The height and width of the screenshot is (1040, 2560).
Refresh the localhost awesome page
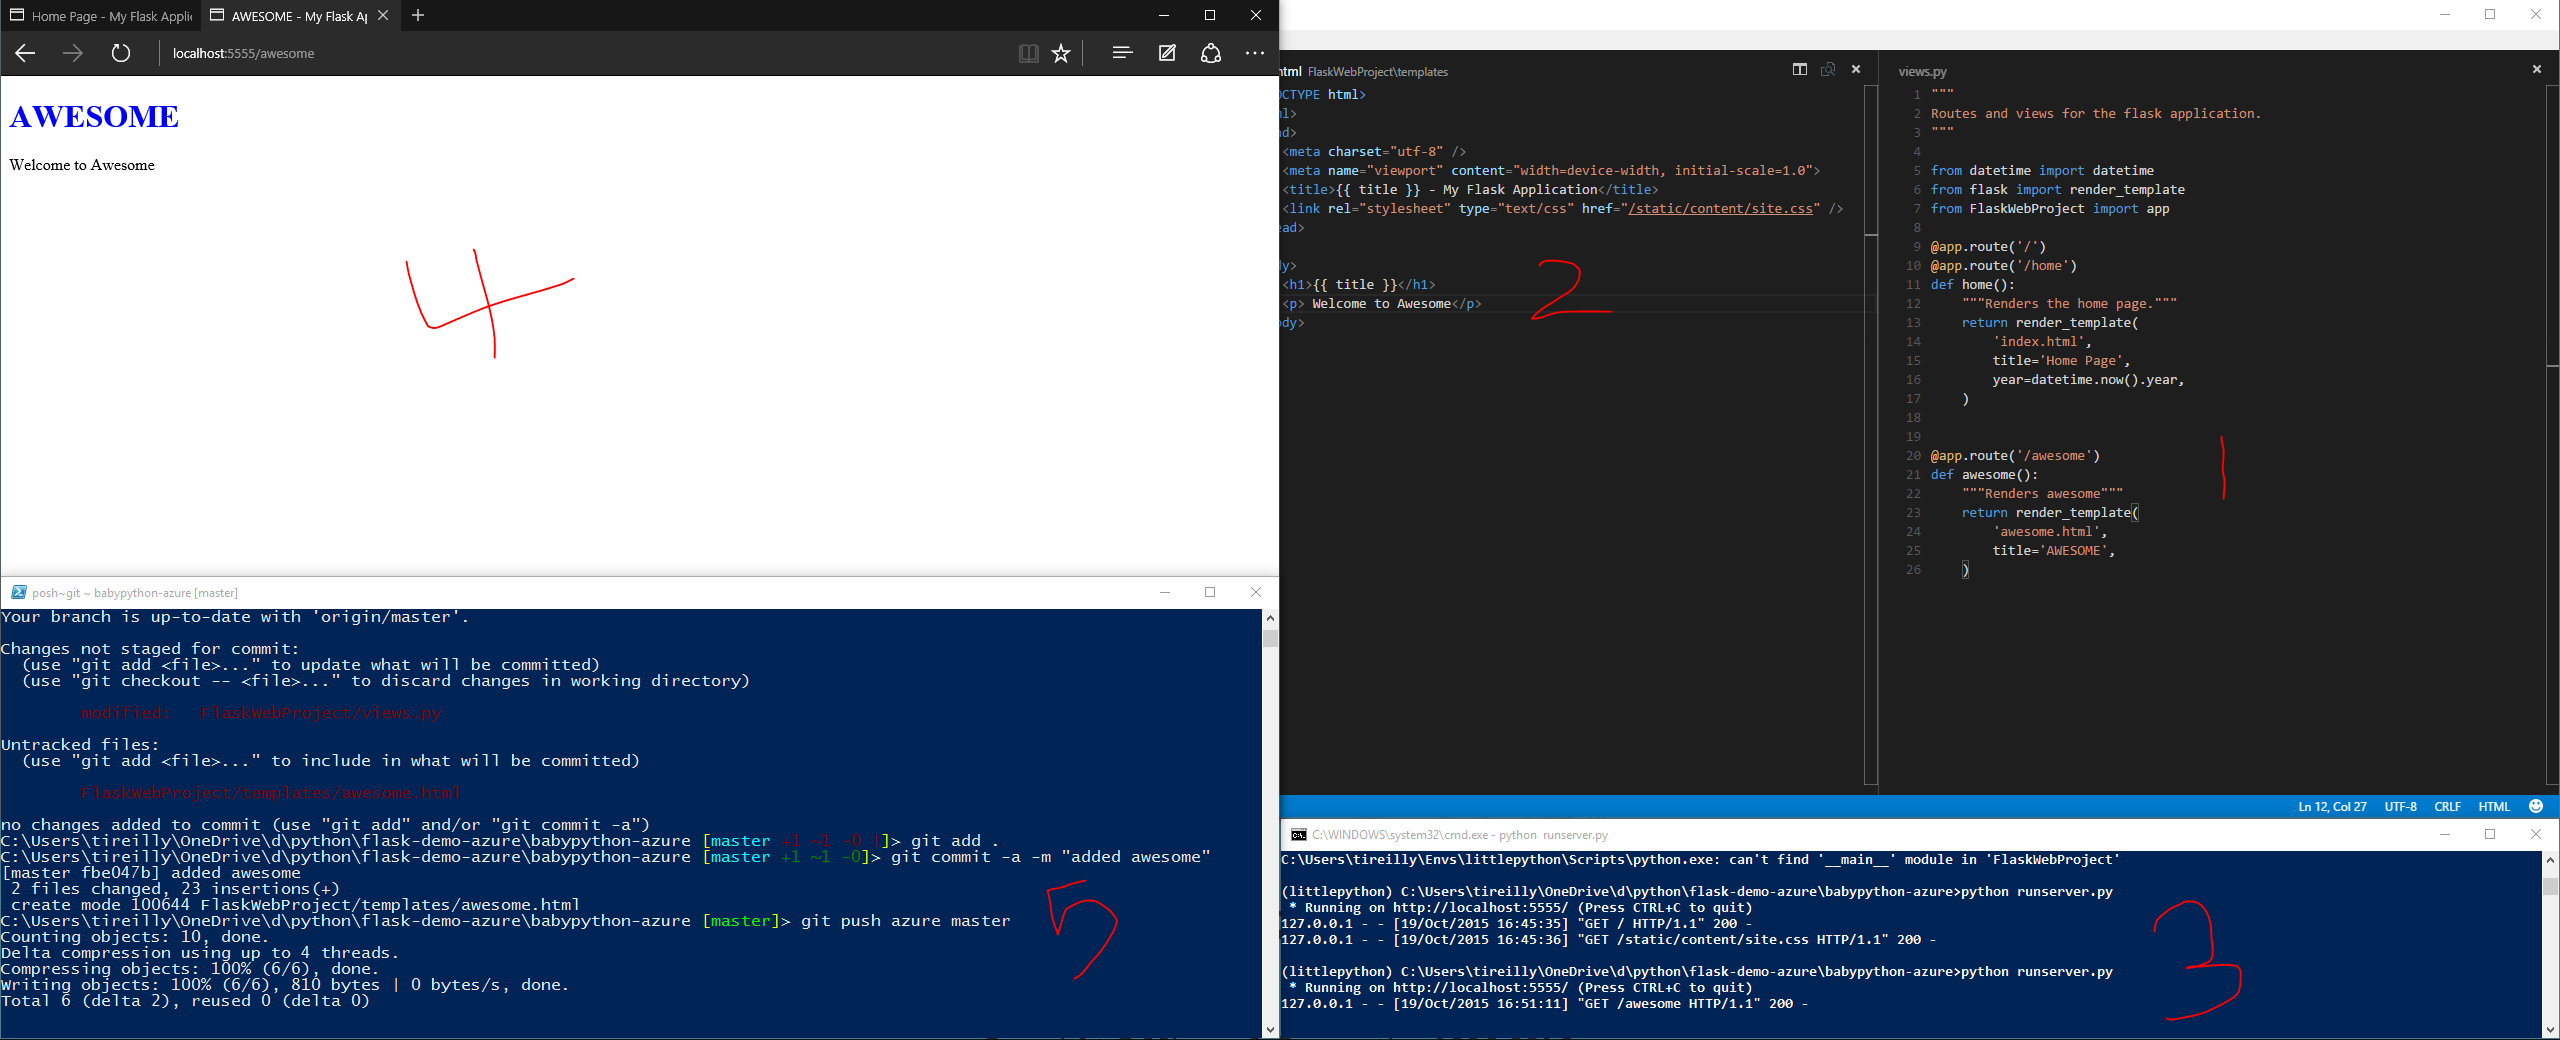(x=121, y=53)
